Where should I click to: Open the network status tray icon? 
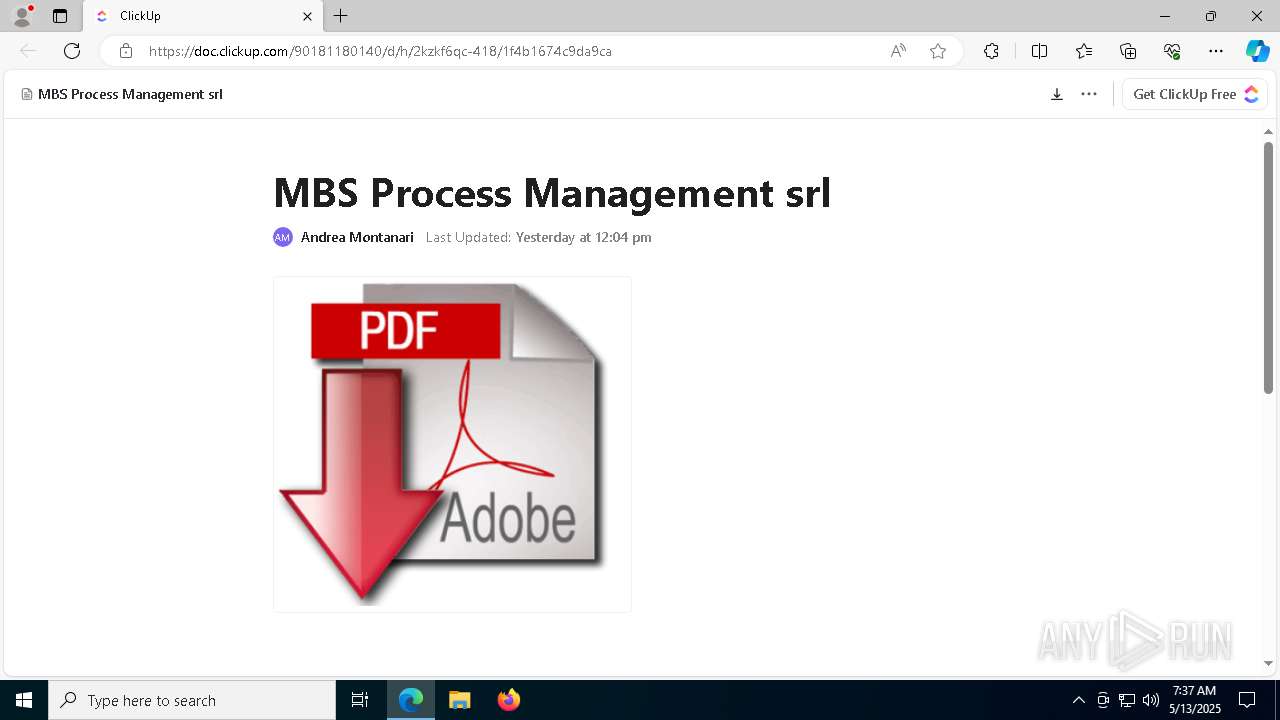coord(1127,700)
